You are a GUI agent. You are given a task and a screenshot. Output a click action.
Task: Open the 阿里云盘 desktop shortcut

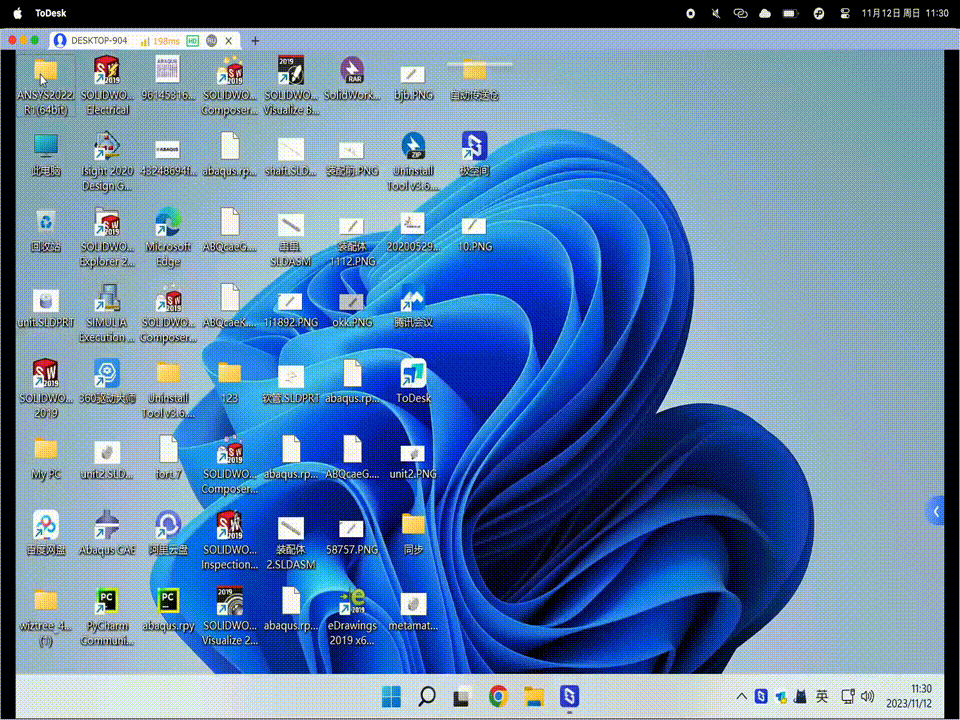coord(168,533)
